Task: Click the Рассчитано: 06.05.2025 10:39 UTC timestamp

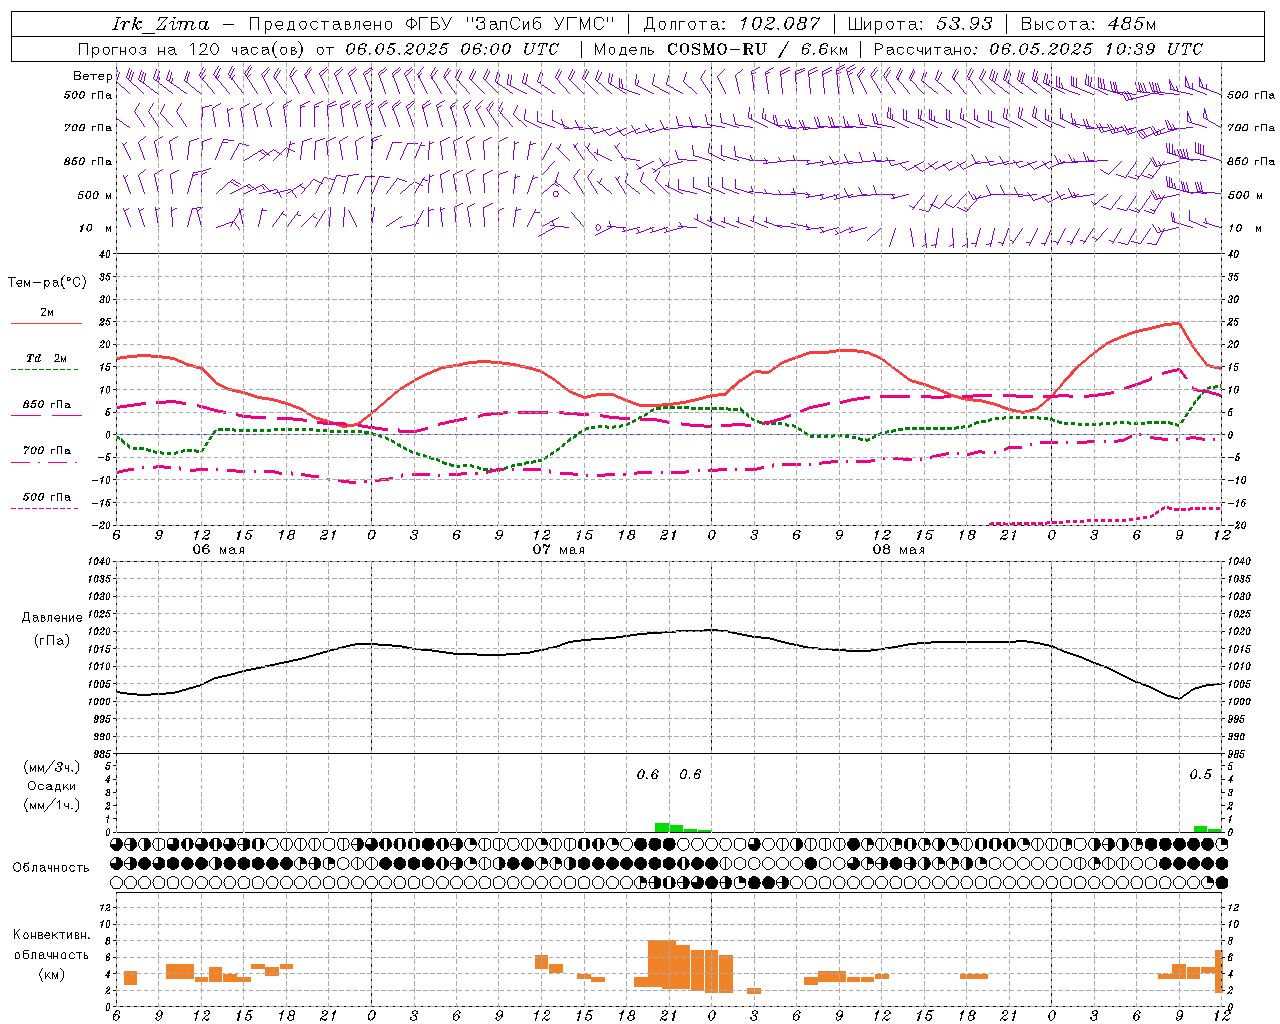Action: [1038, 49]
